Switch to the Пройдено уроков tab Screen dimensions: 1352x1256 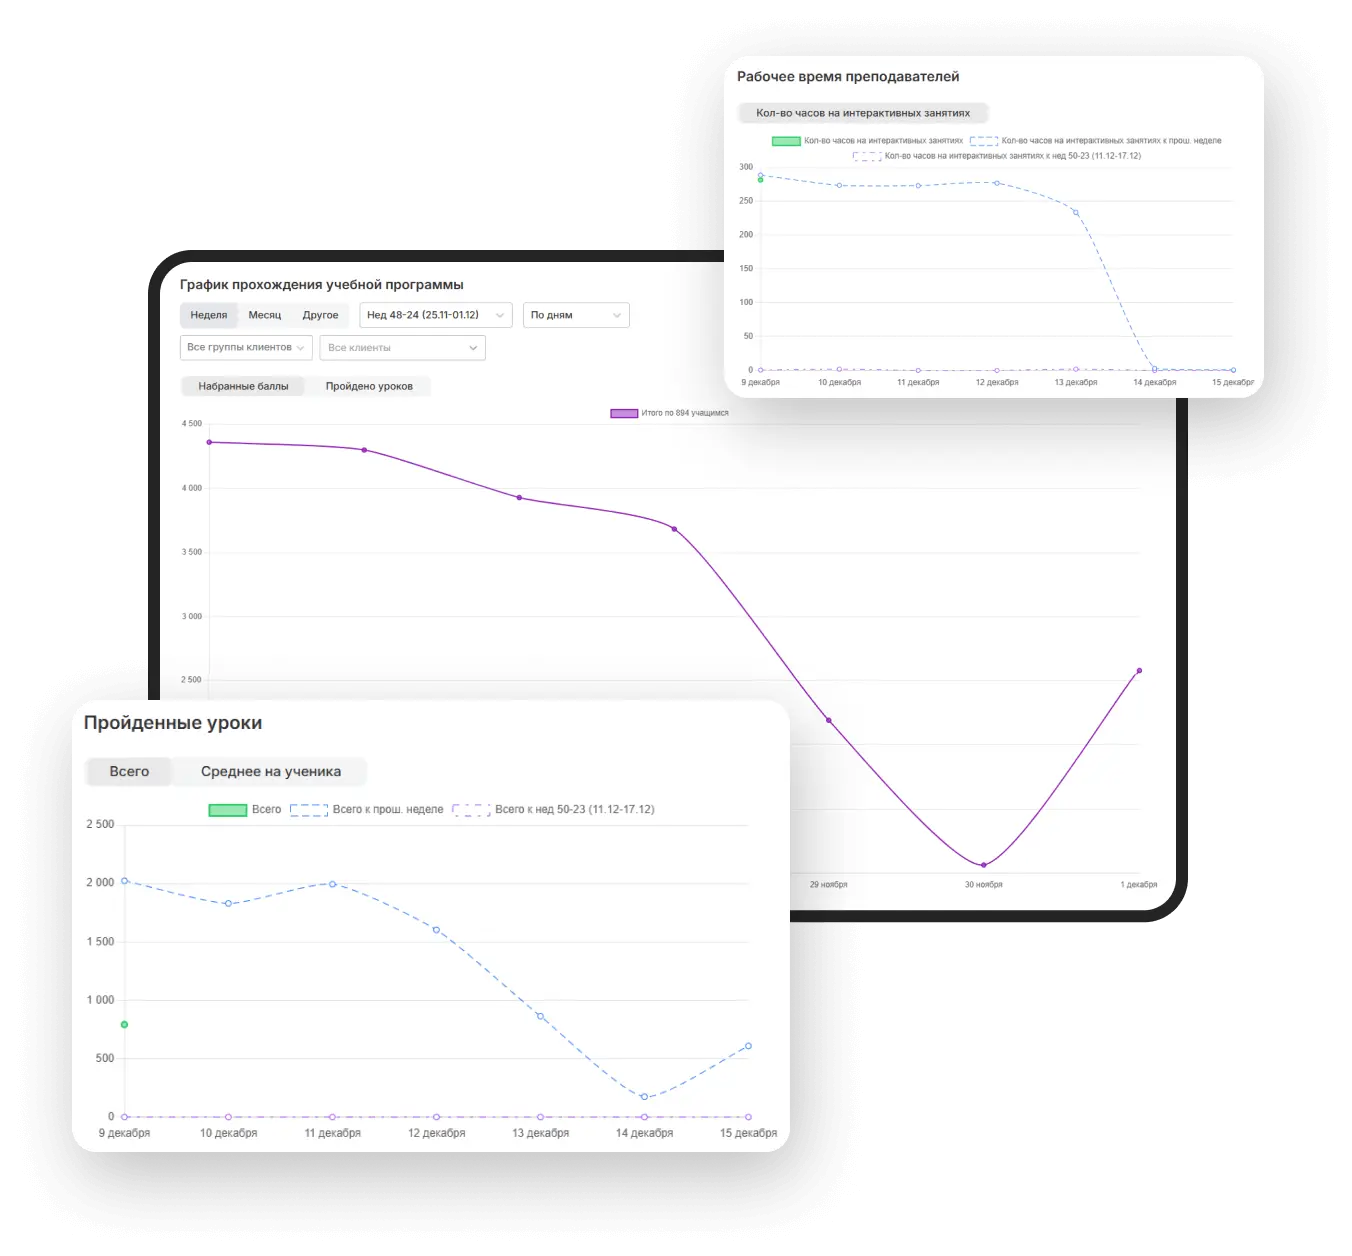coord(369,386)
